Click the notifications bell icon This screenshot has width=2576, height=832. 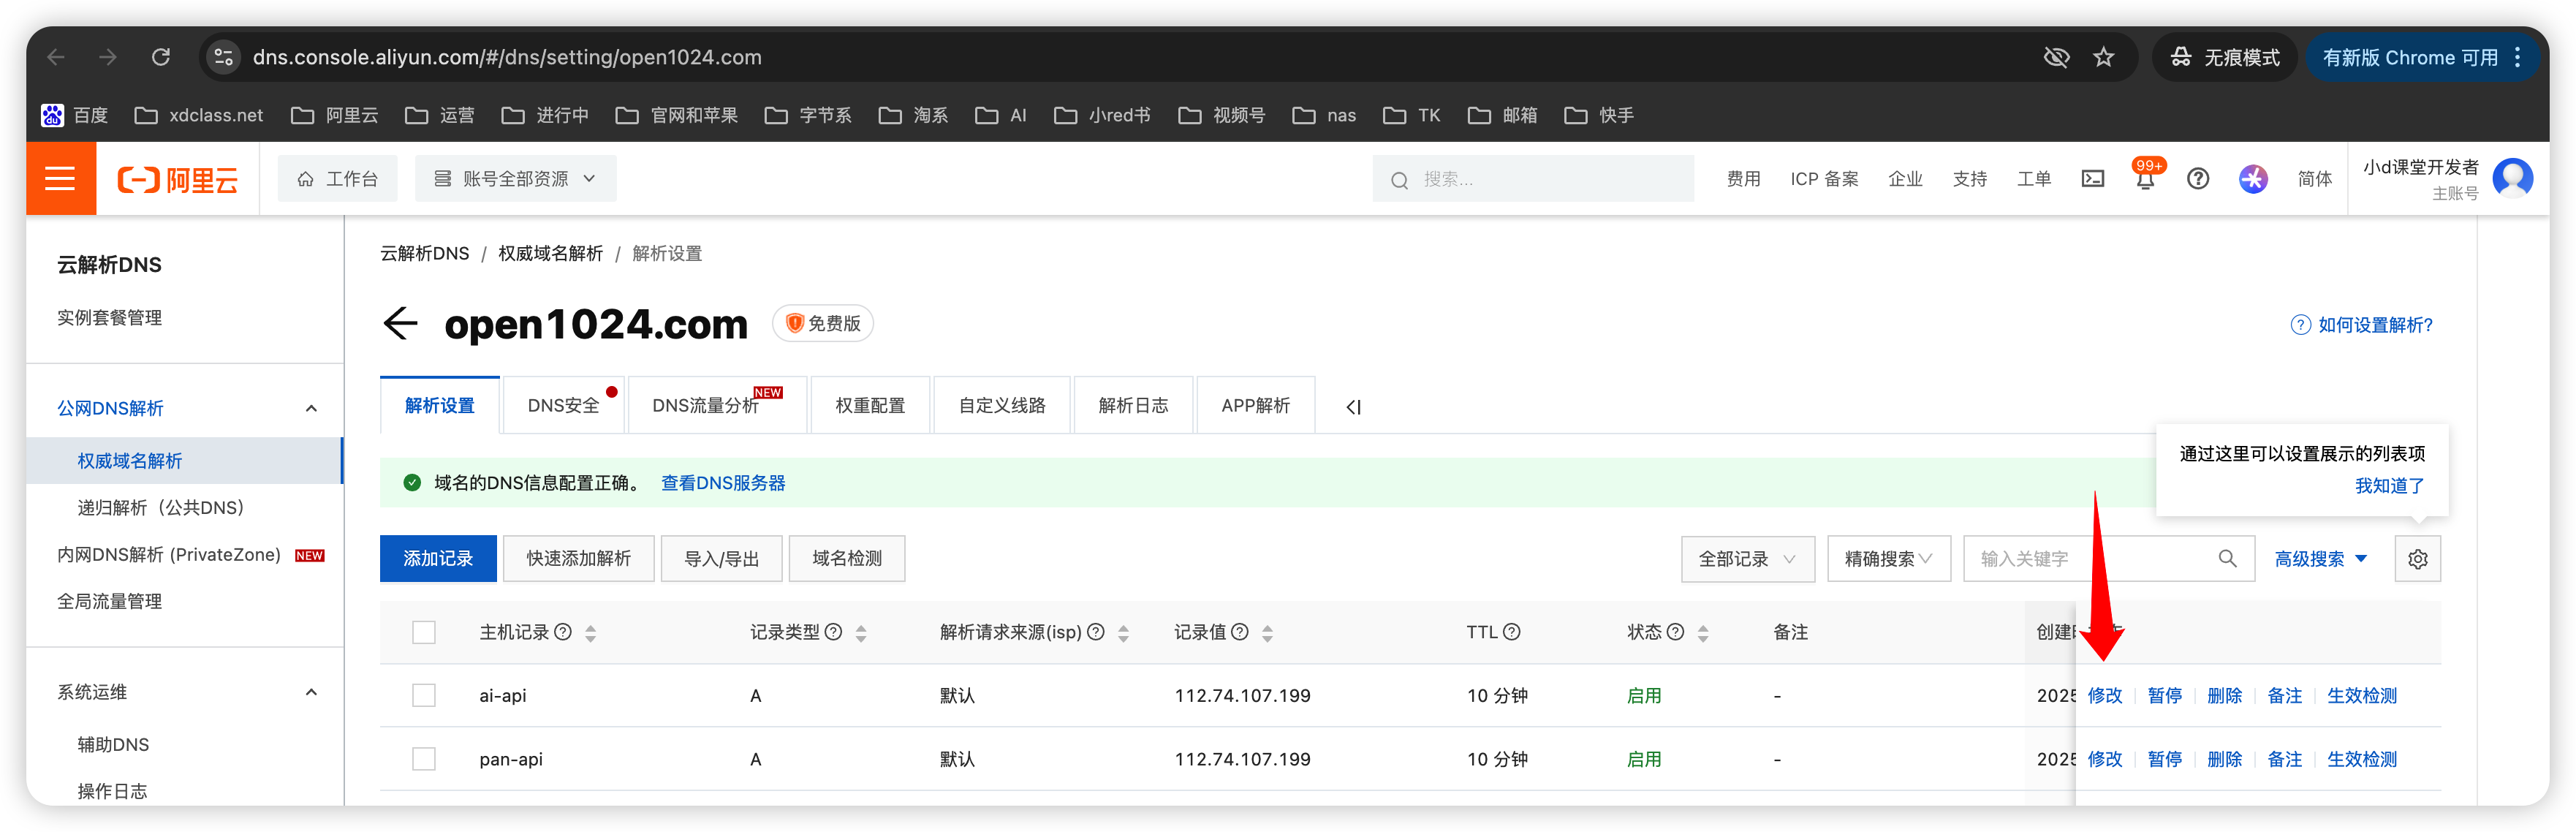coord(2145,180)
